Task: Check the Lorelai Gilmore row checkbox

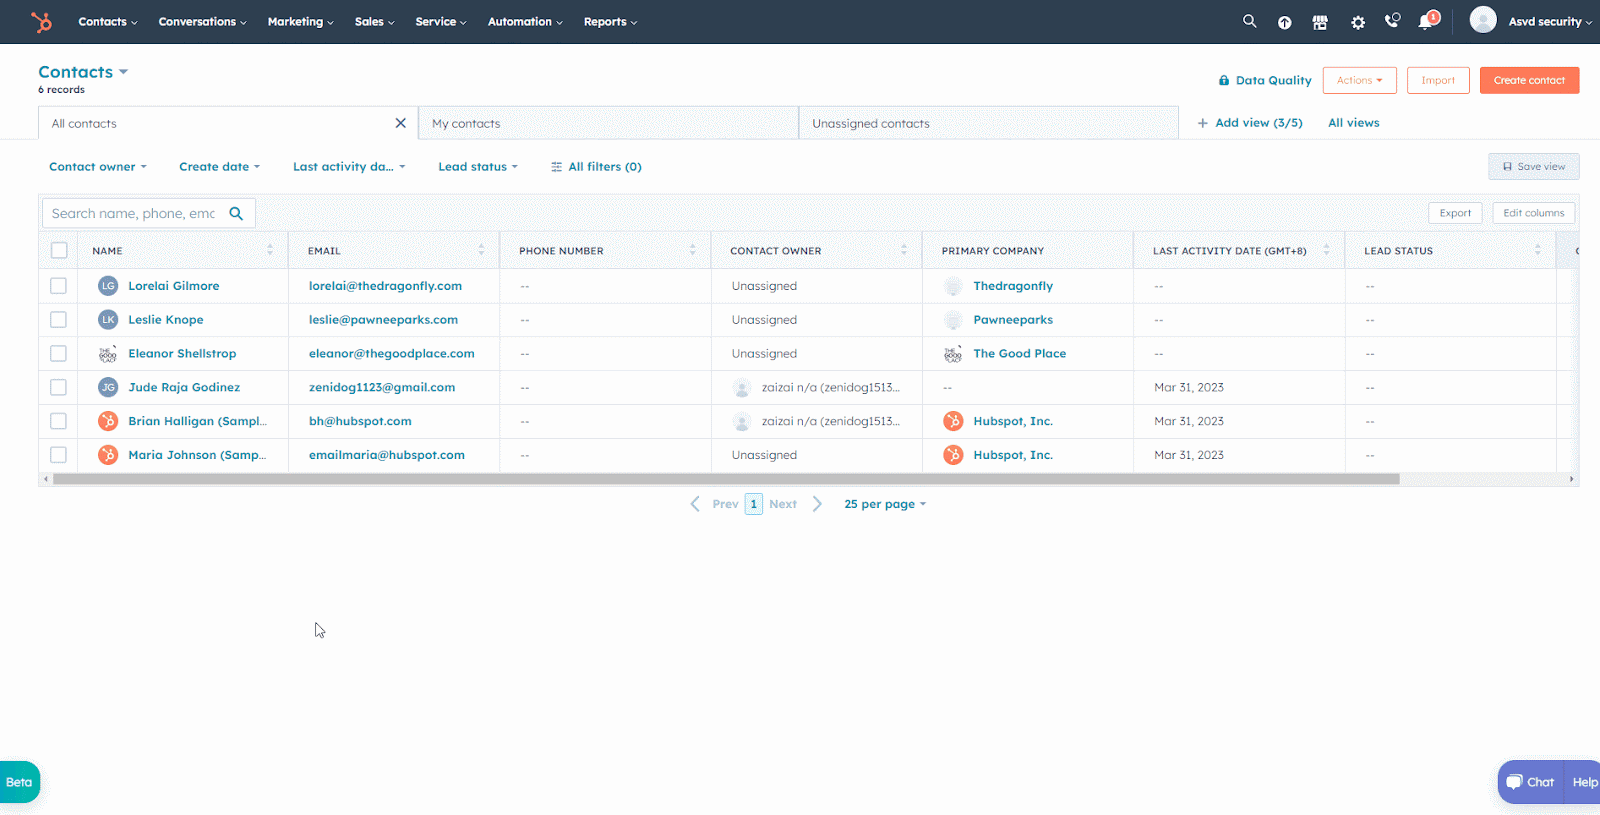Action: [x=59, y=286]
